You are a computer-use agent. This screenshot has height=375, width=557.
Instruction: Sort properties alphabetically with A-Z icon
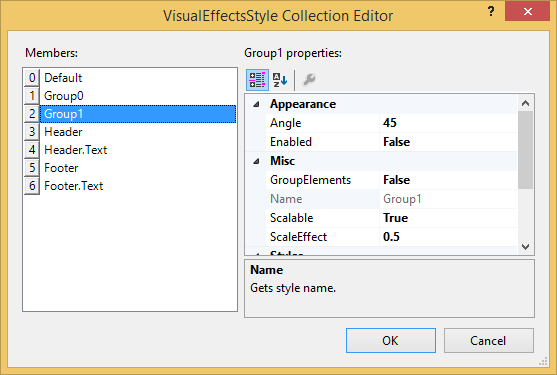click(280, 80)
